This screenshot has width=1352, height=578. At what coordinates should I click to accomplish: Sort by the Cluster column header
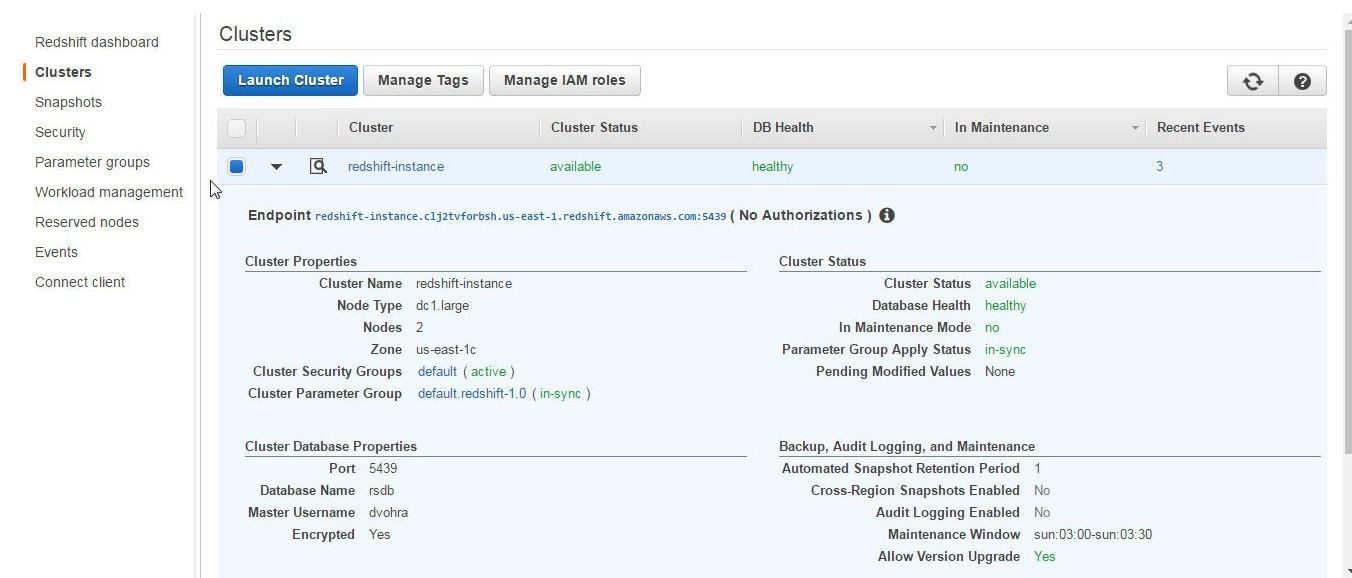tap(371, 128)
